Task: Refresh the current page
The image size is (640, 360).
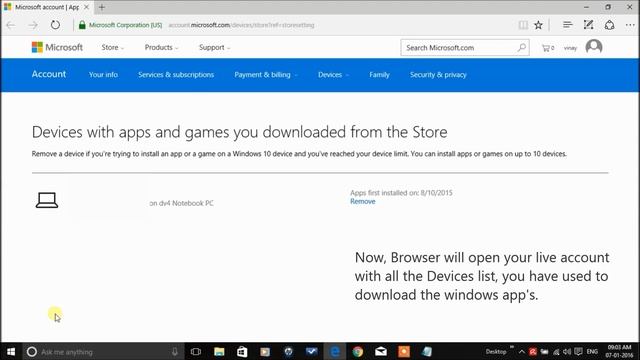Action: pos(55,25)
